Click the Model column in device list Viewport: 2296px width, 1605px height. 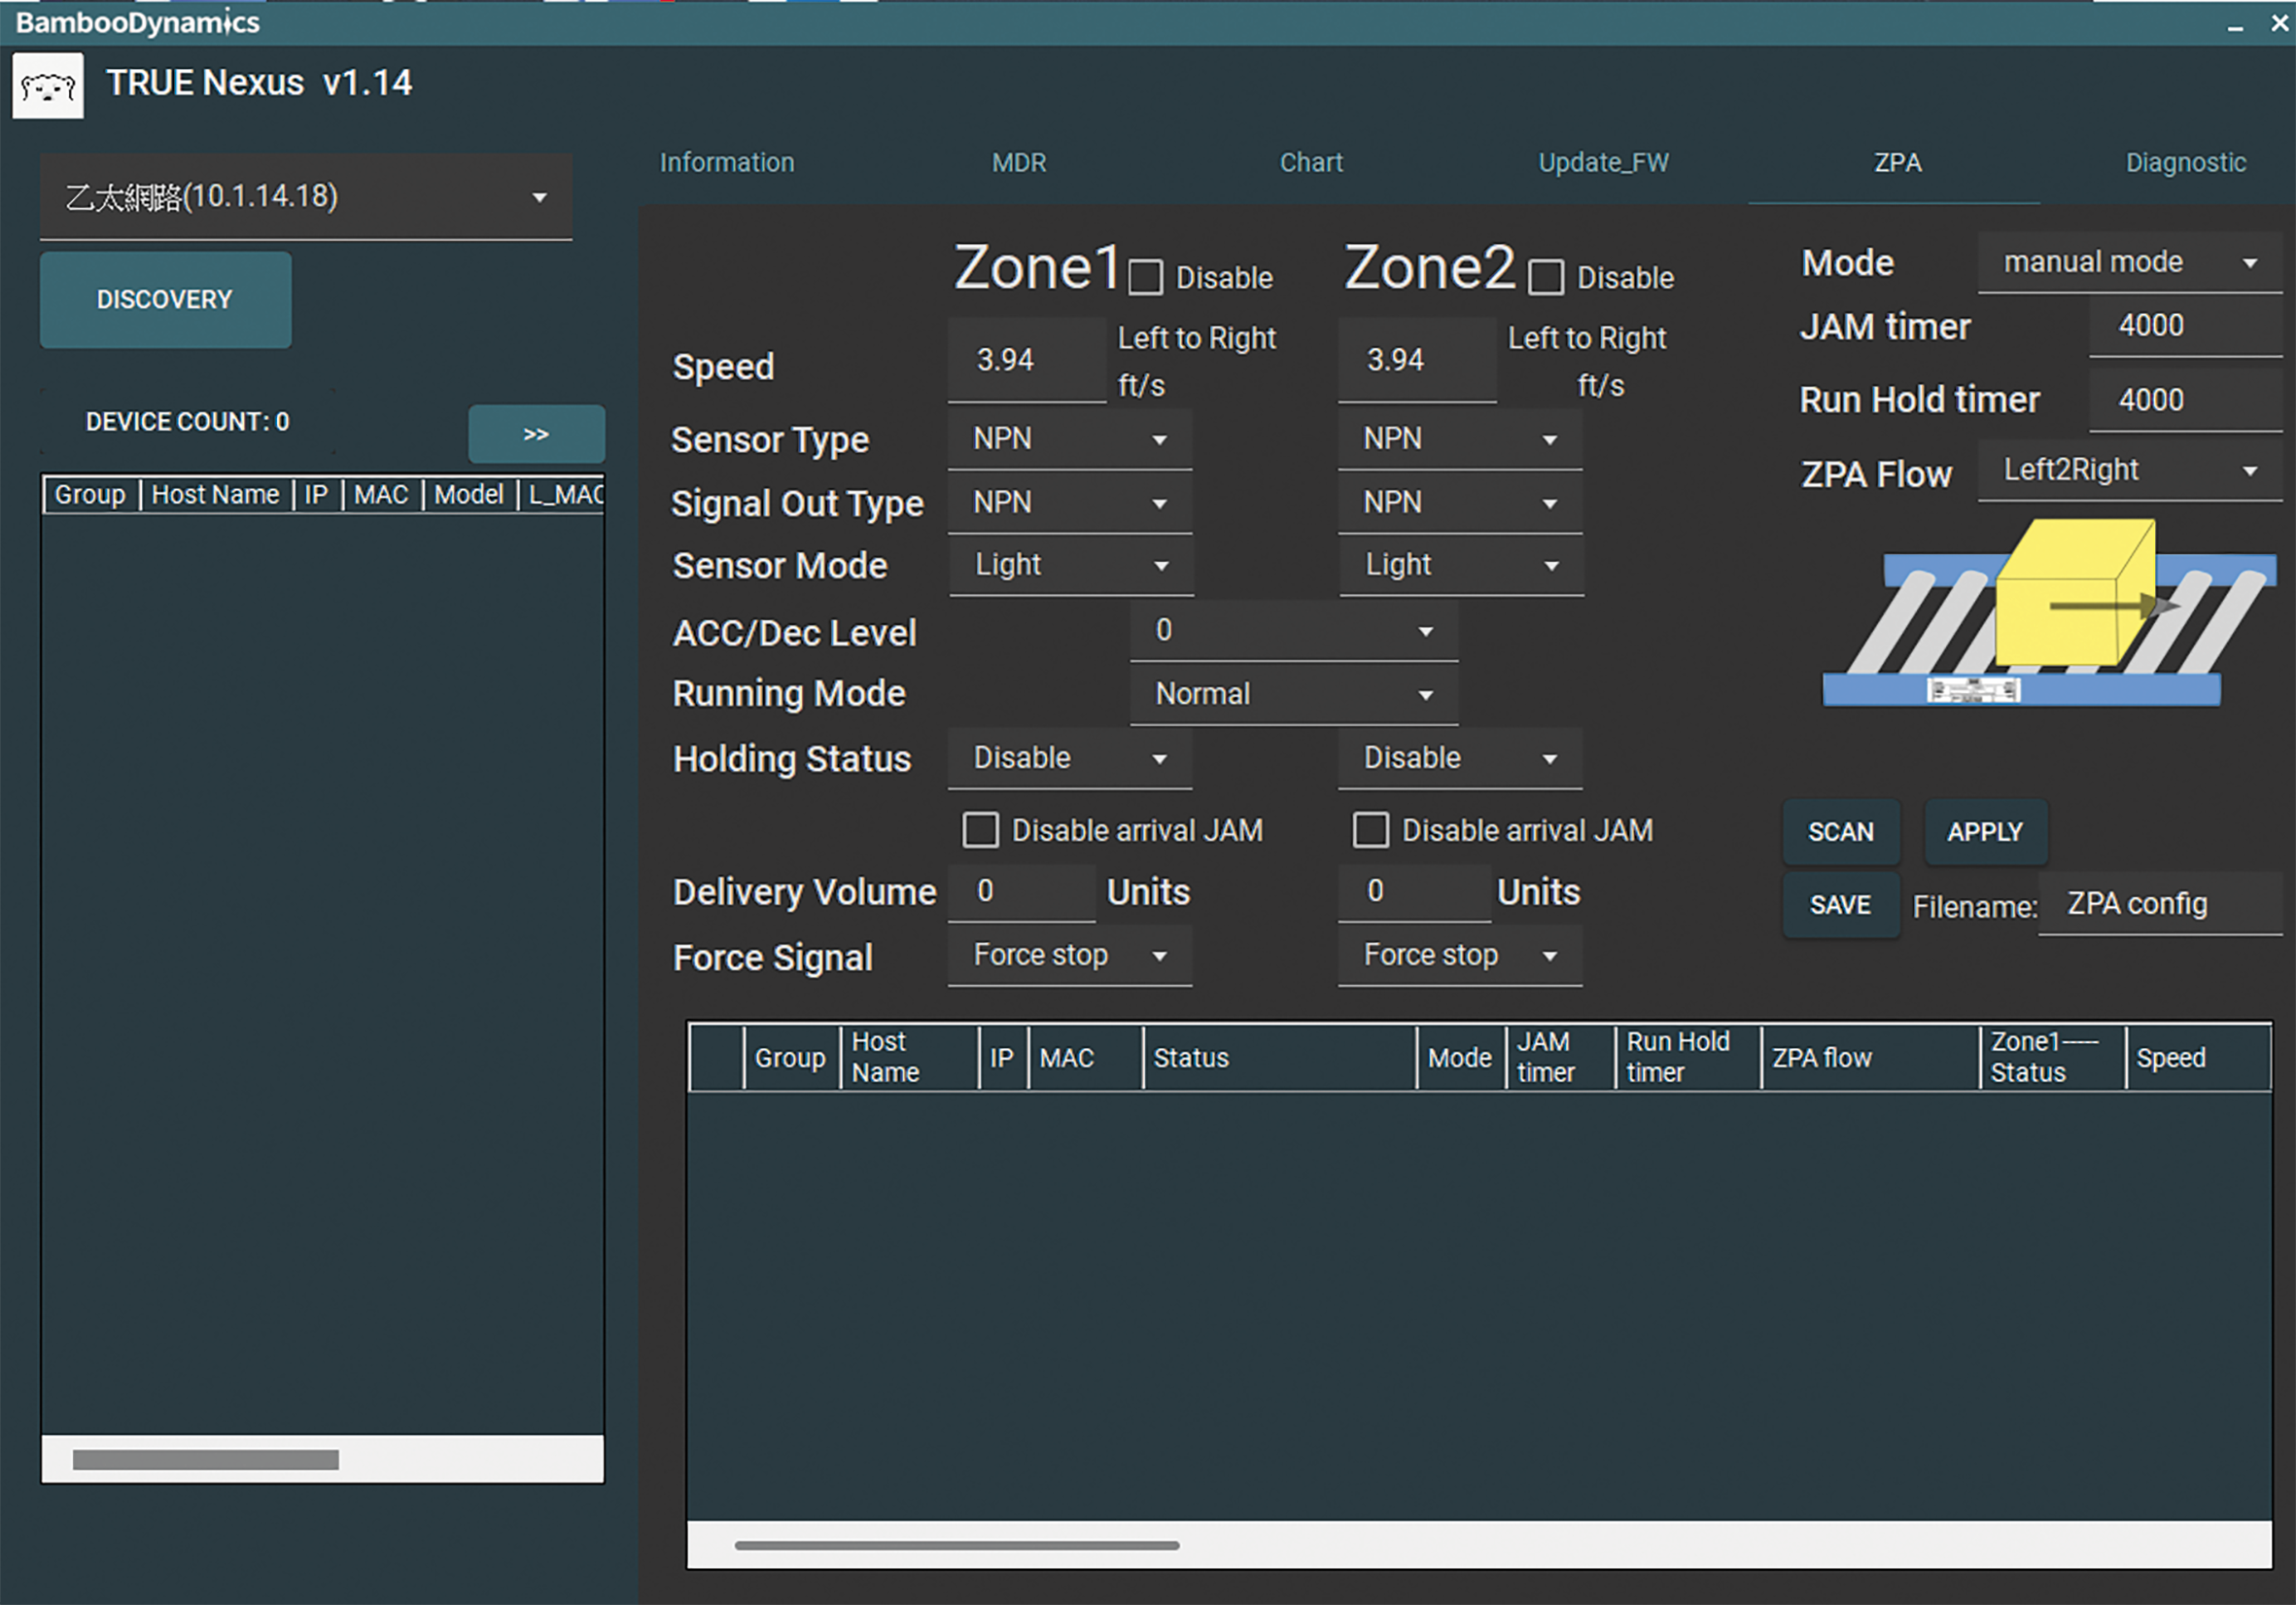click(x=469, y=495)
